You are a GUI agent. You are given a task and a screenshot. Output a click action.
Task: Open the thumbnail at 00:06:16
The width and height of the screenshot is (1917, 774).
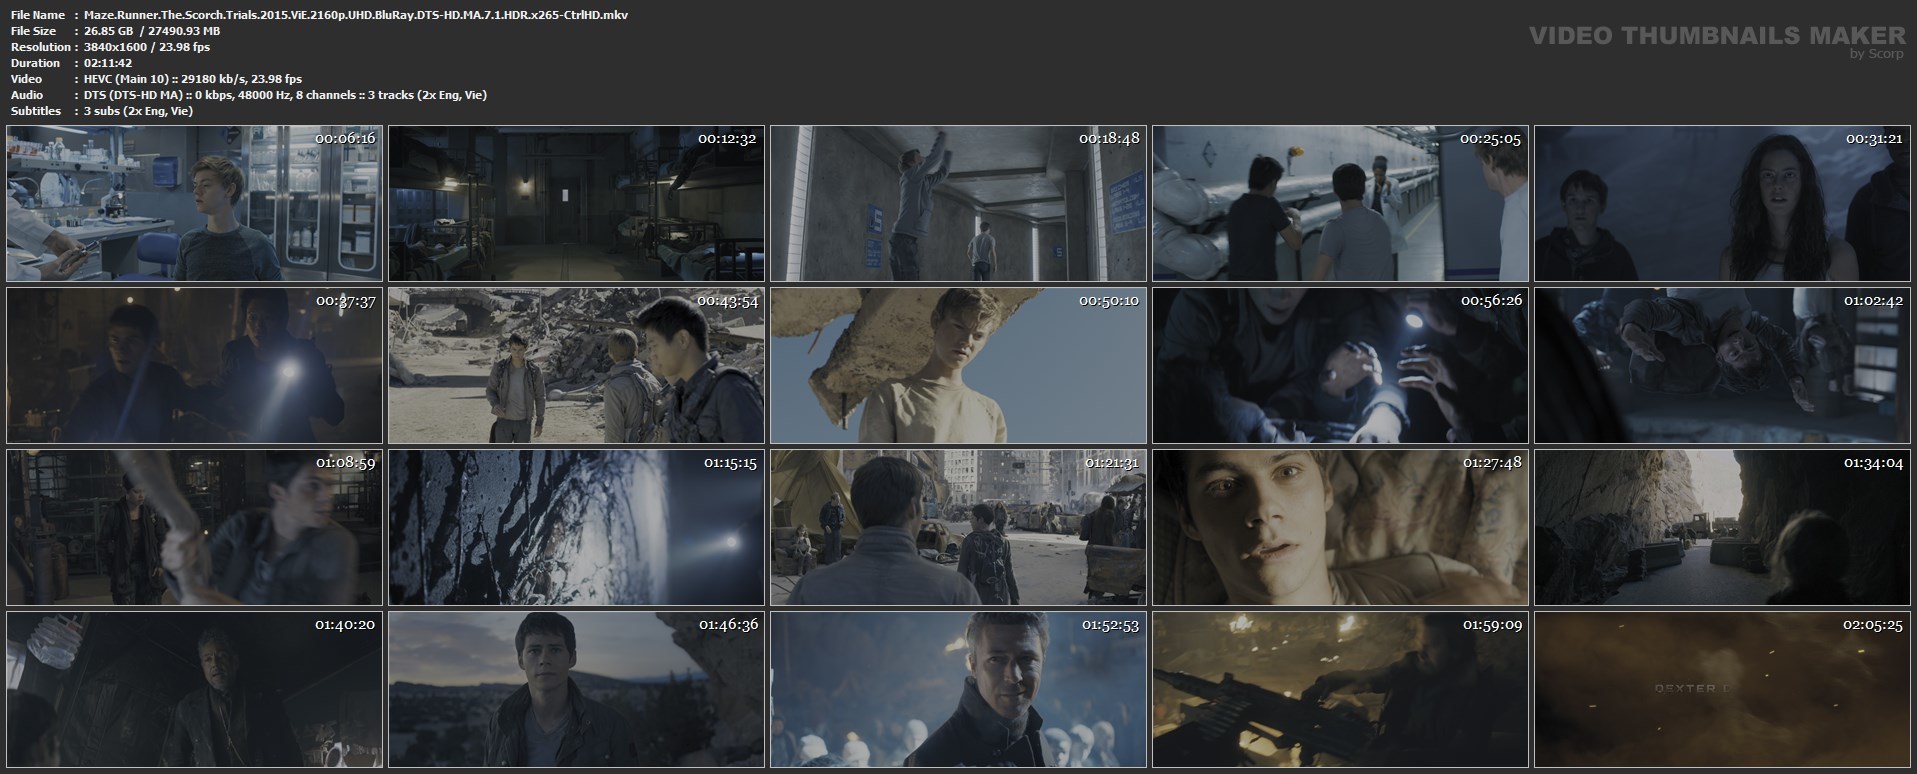coord(194,204)
